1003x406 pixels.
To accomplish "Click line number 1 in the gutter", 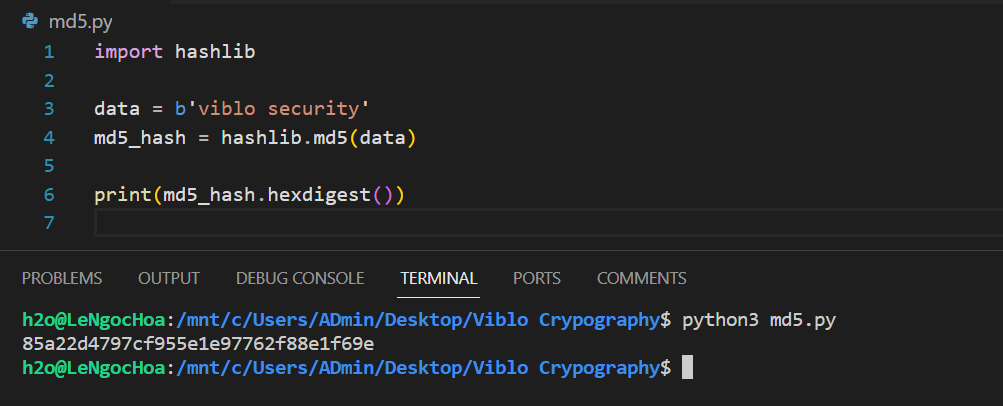I will [x=49, y=51].
